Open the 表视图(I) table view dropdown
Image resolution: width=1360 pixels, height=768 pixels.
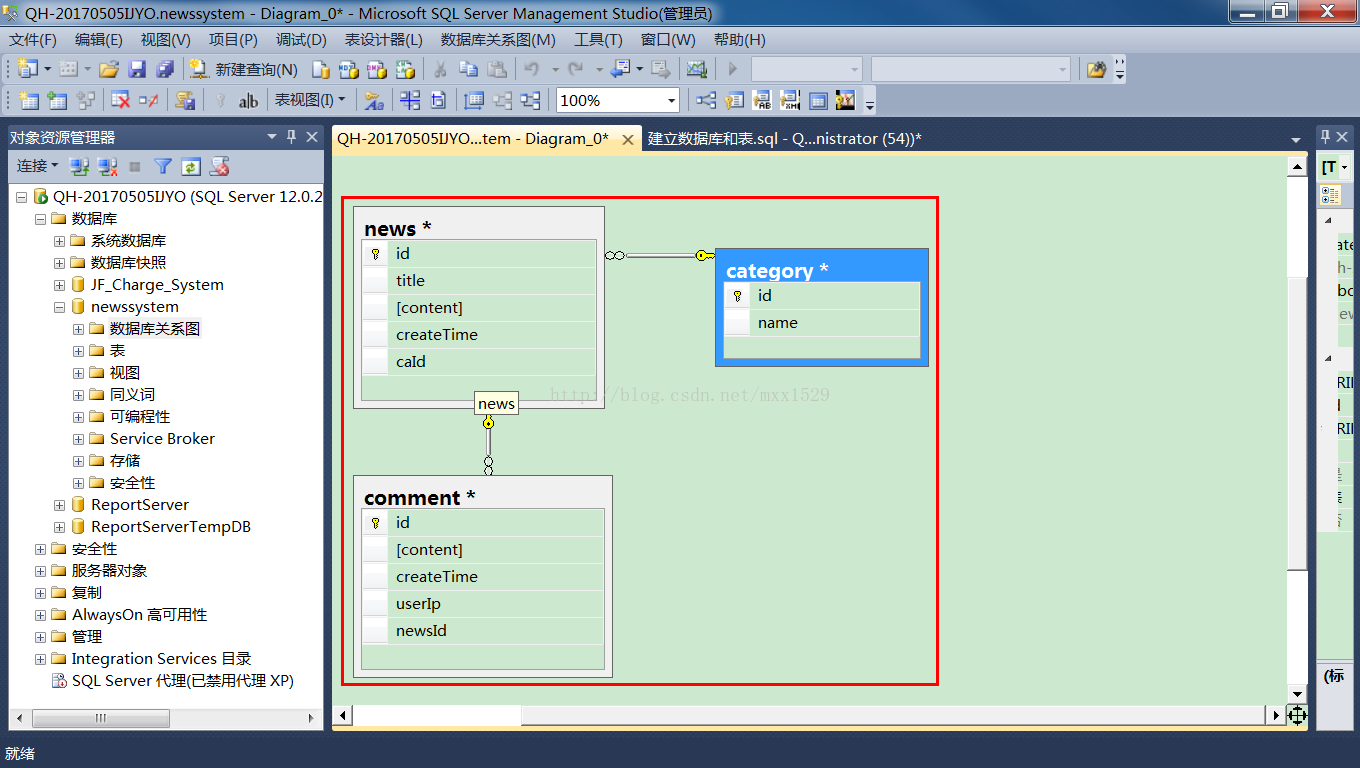pos(310,100)
